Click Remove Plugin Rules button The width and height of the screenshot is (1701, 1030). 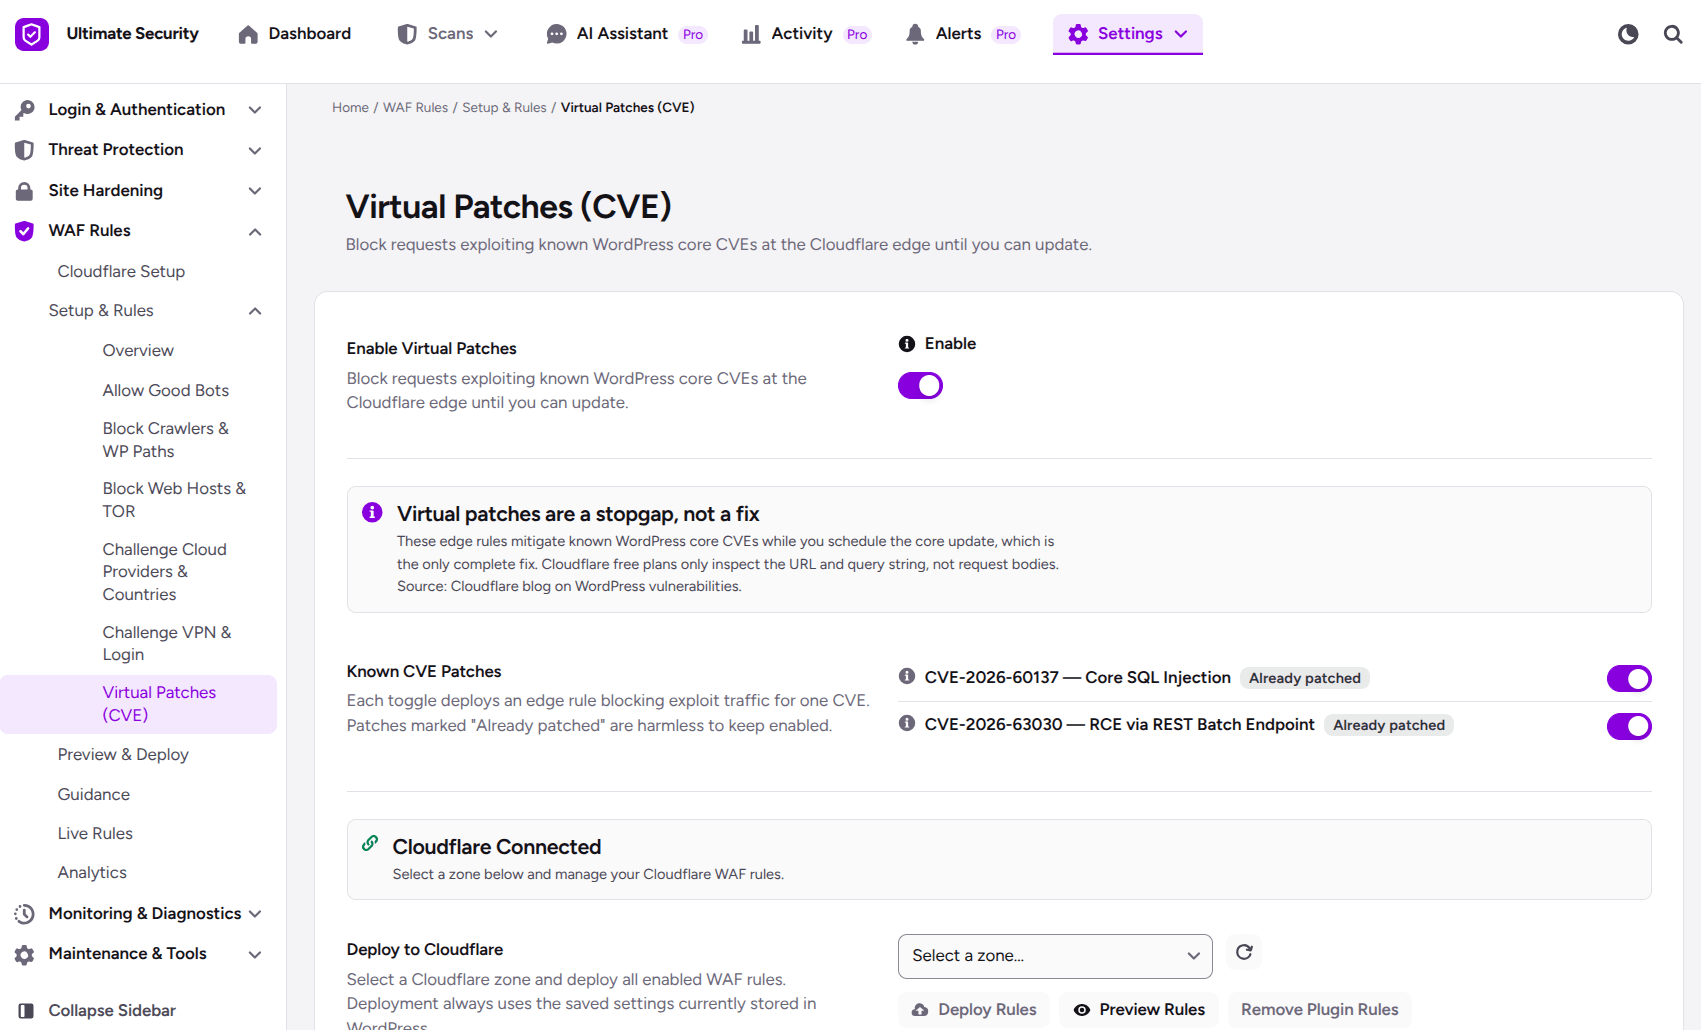(1320, 1010)
